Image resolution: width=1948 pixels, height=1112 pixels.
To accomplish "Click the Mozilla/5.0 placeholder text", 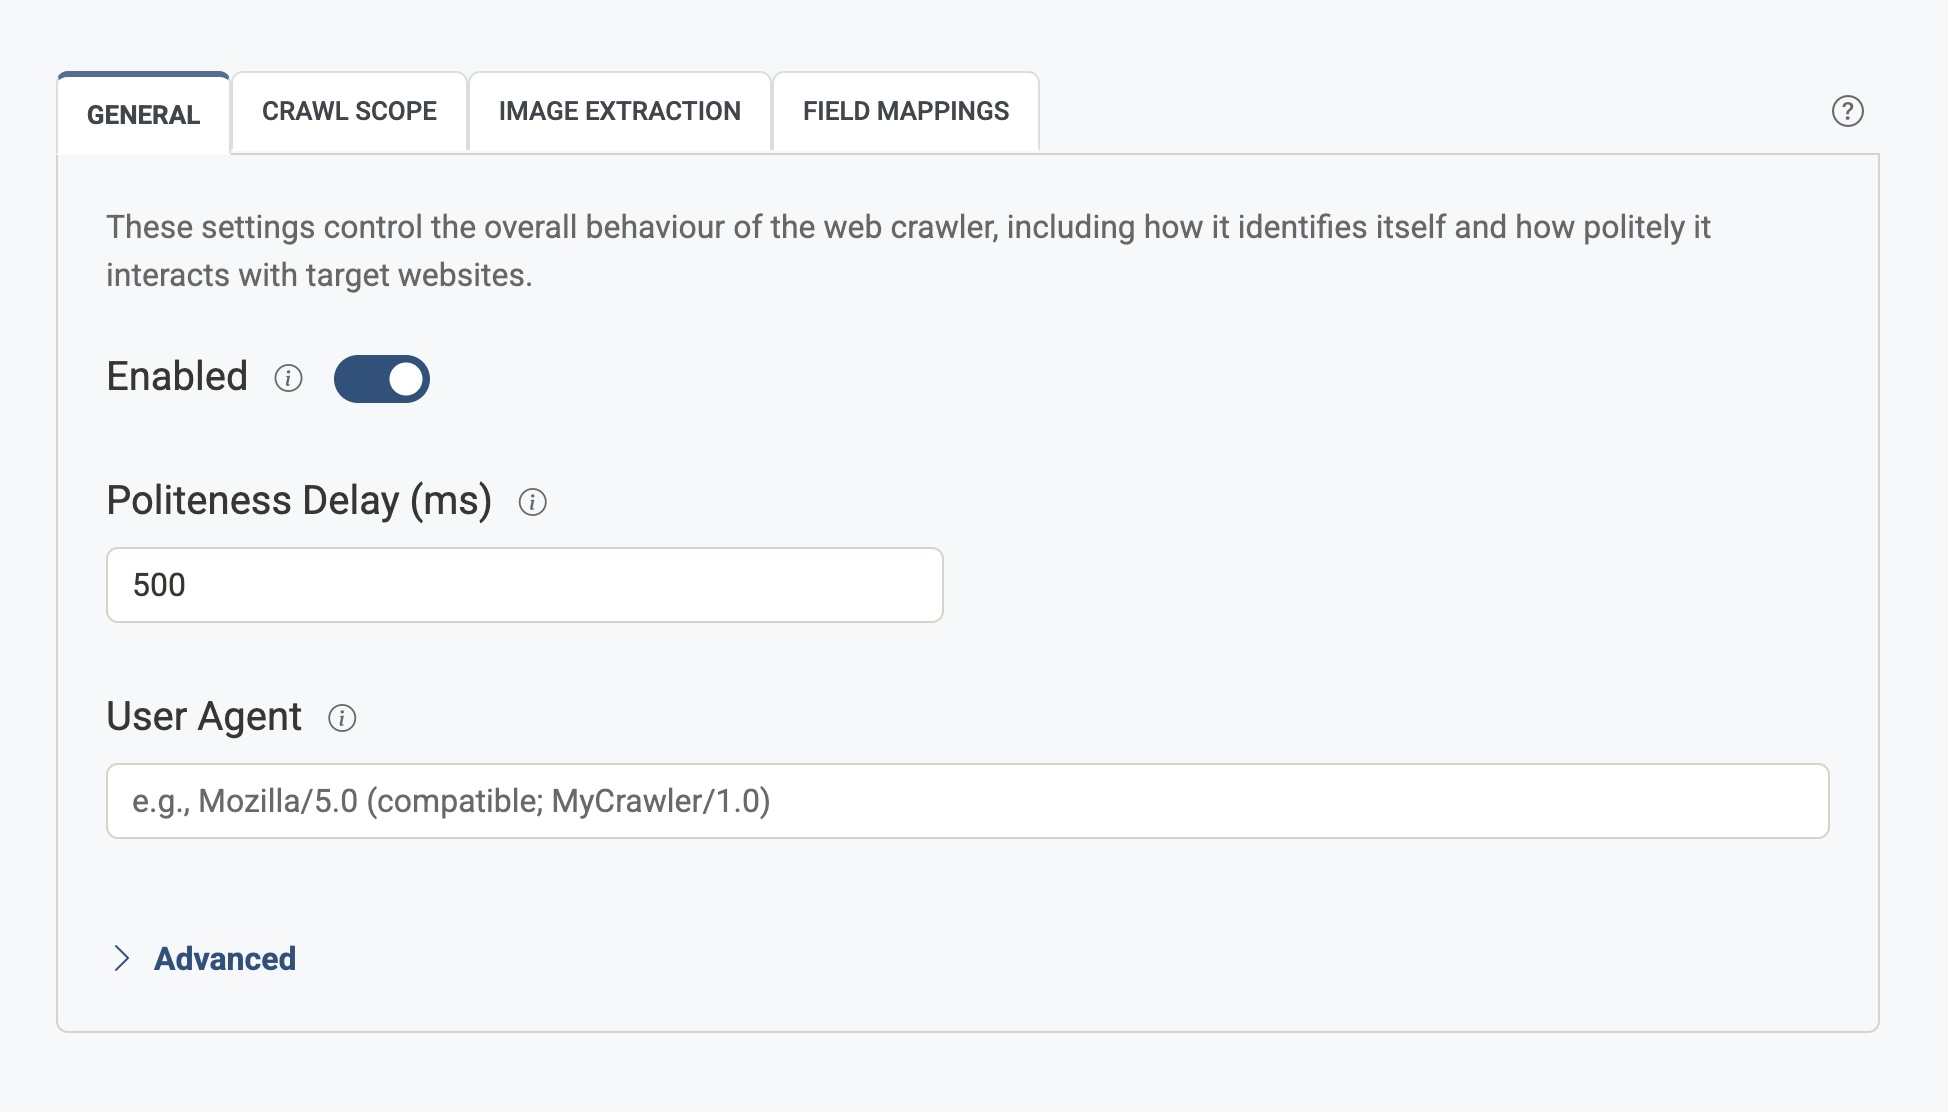I will [451, 801].
